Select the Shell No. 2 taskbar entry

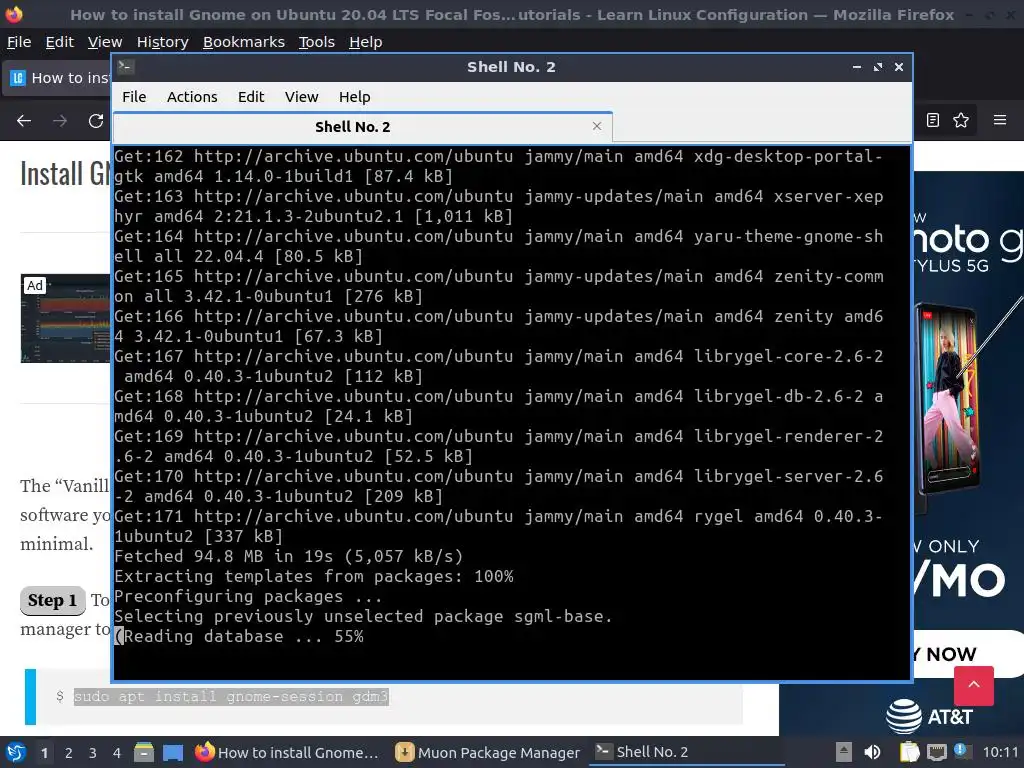tap(687, 752)
